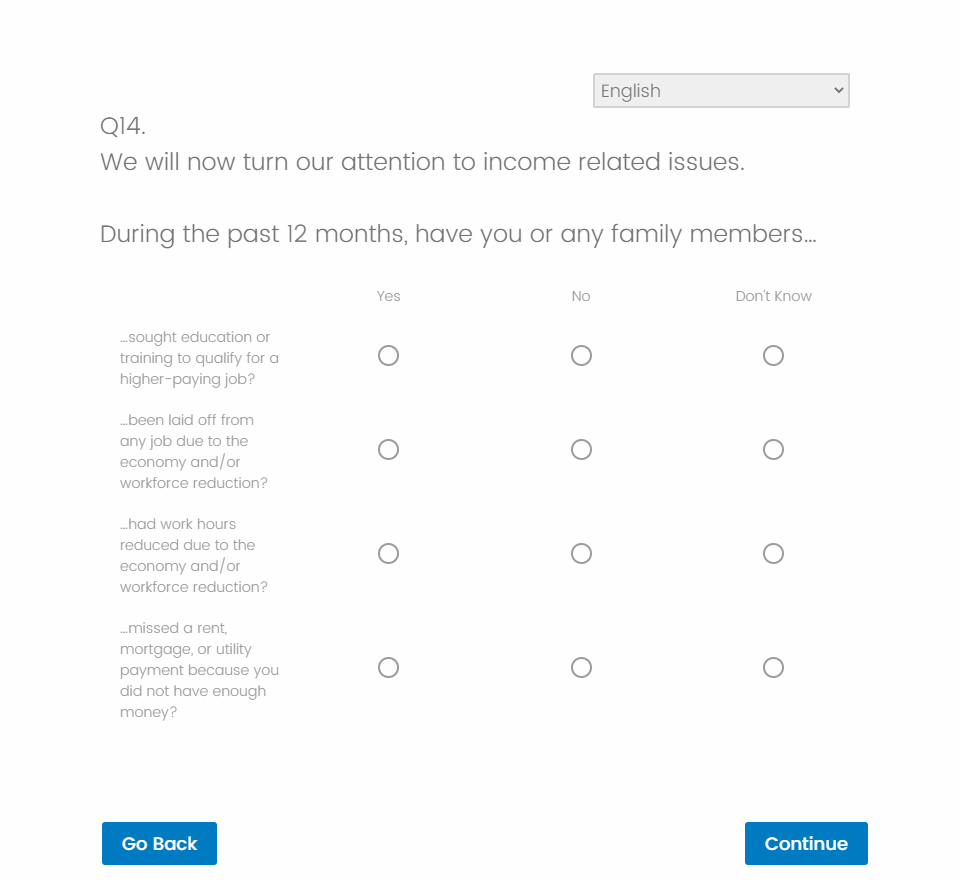Select No for work hours reduced
The width and height of the screenshot is (960, 880).
(581, 554)
